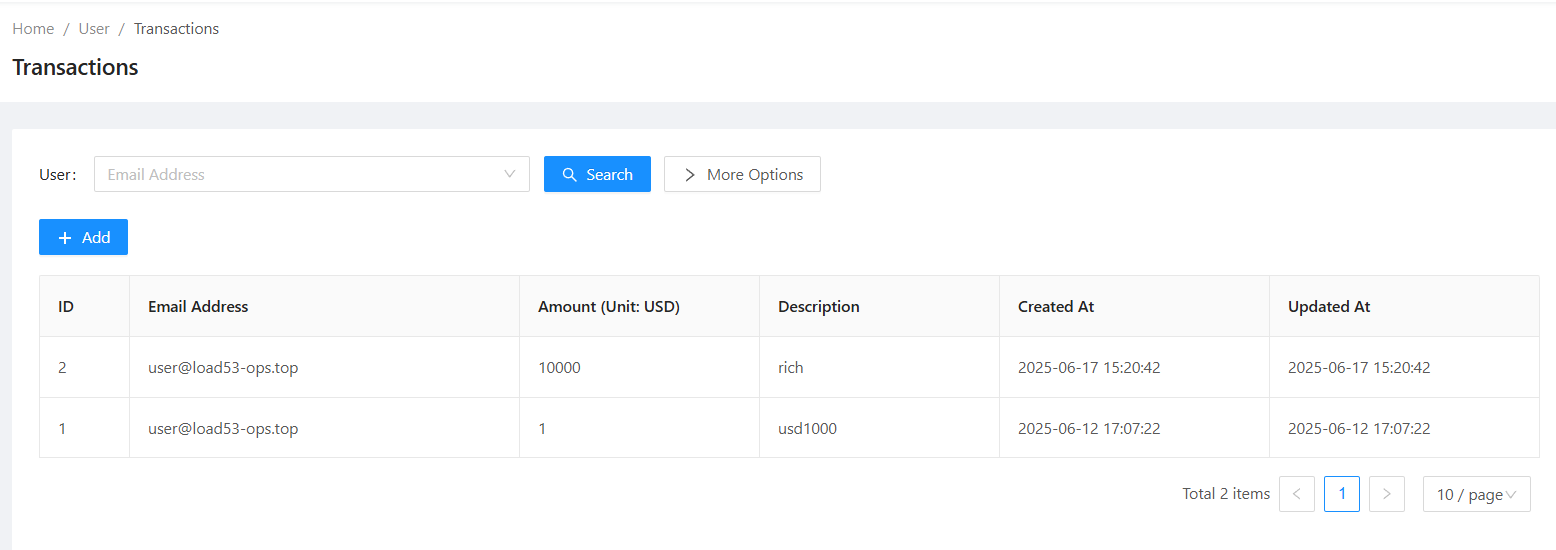Go to next page arrow
1556x550 pixels.
pos(1386,494)
